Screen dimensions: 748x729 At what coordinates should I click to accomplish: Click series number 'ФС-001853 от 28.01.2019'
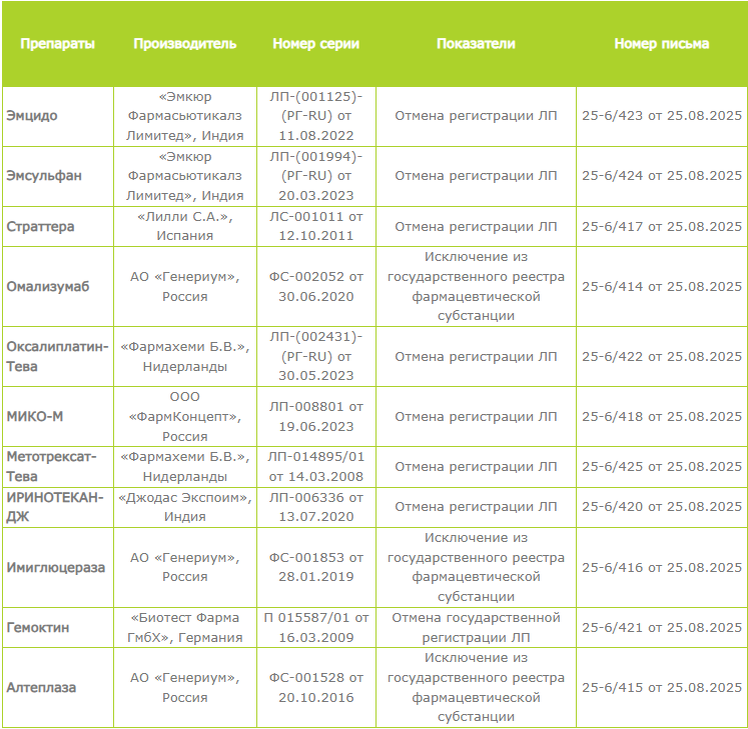[316, 567]
